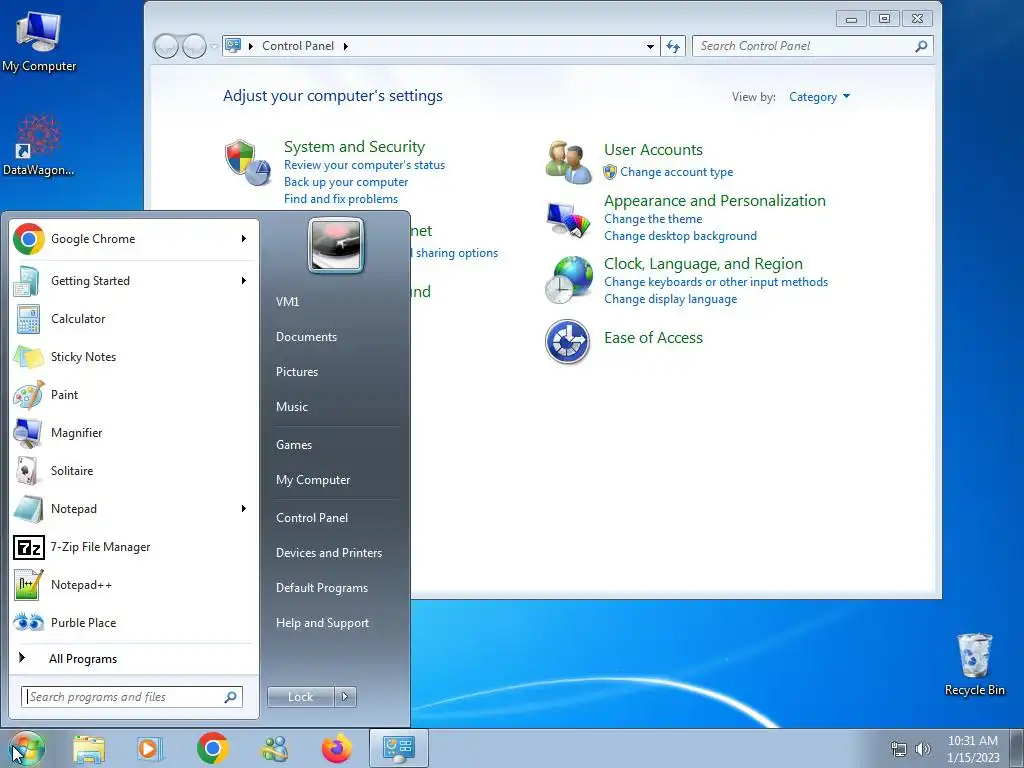The width and height of the screenshot is (1024, 768).
Task: Select the DataWagon desktop shortcut
Action: pos(39,145)
